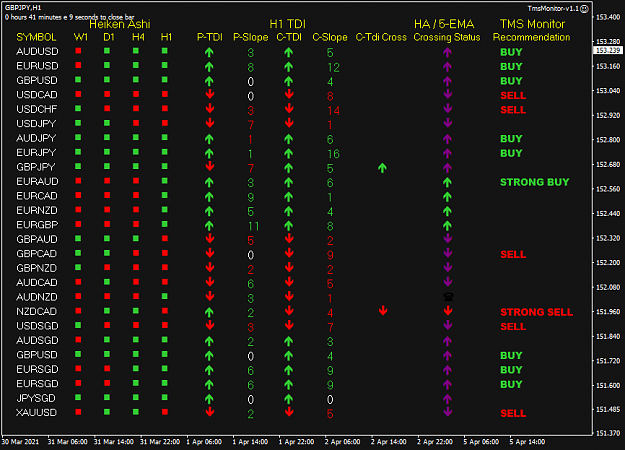Screen dimensions: 625x450
Task: Click the TmsMonitor-v1.1 indicator label
Action: [x=553, y=8]
